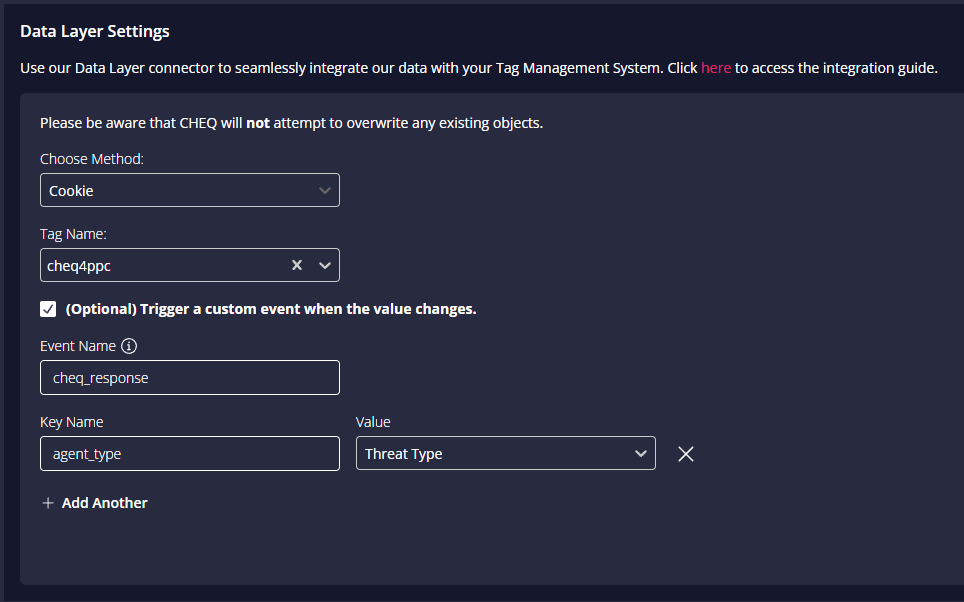Remove the agent_type key-value row

point(686,454)
